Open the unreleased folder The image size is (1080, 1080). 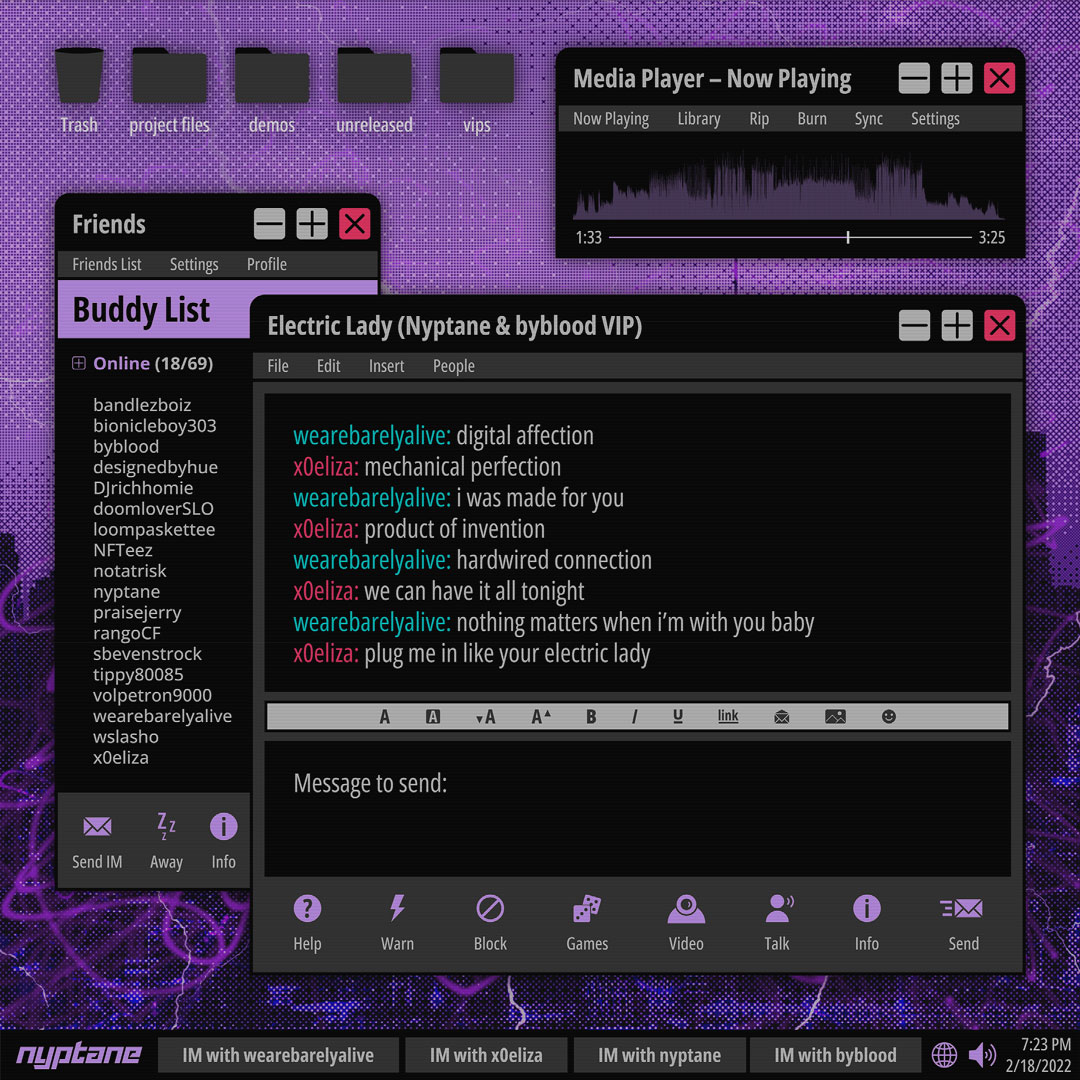[x=374, y=76]
